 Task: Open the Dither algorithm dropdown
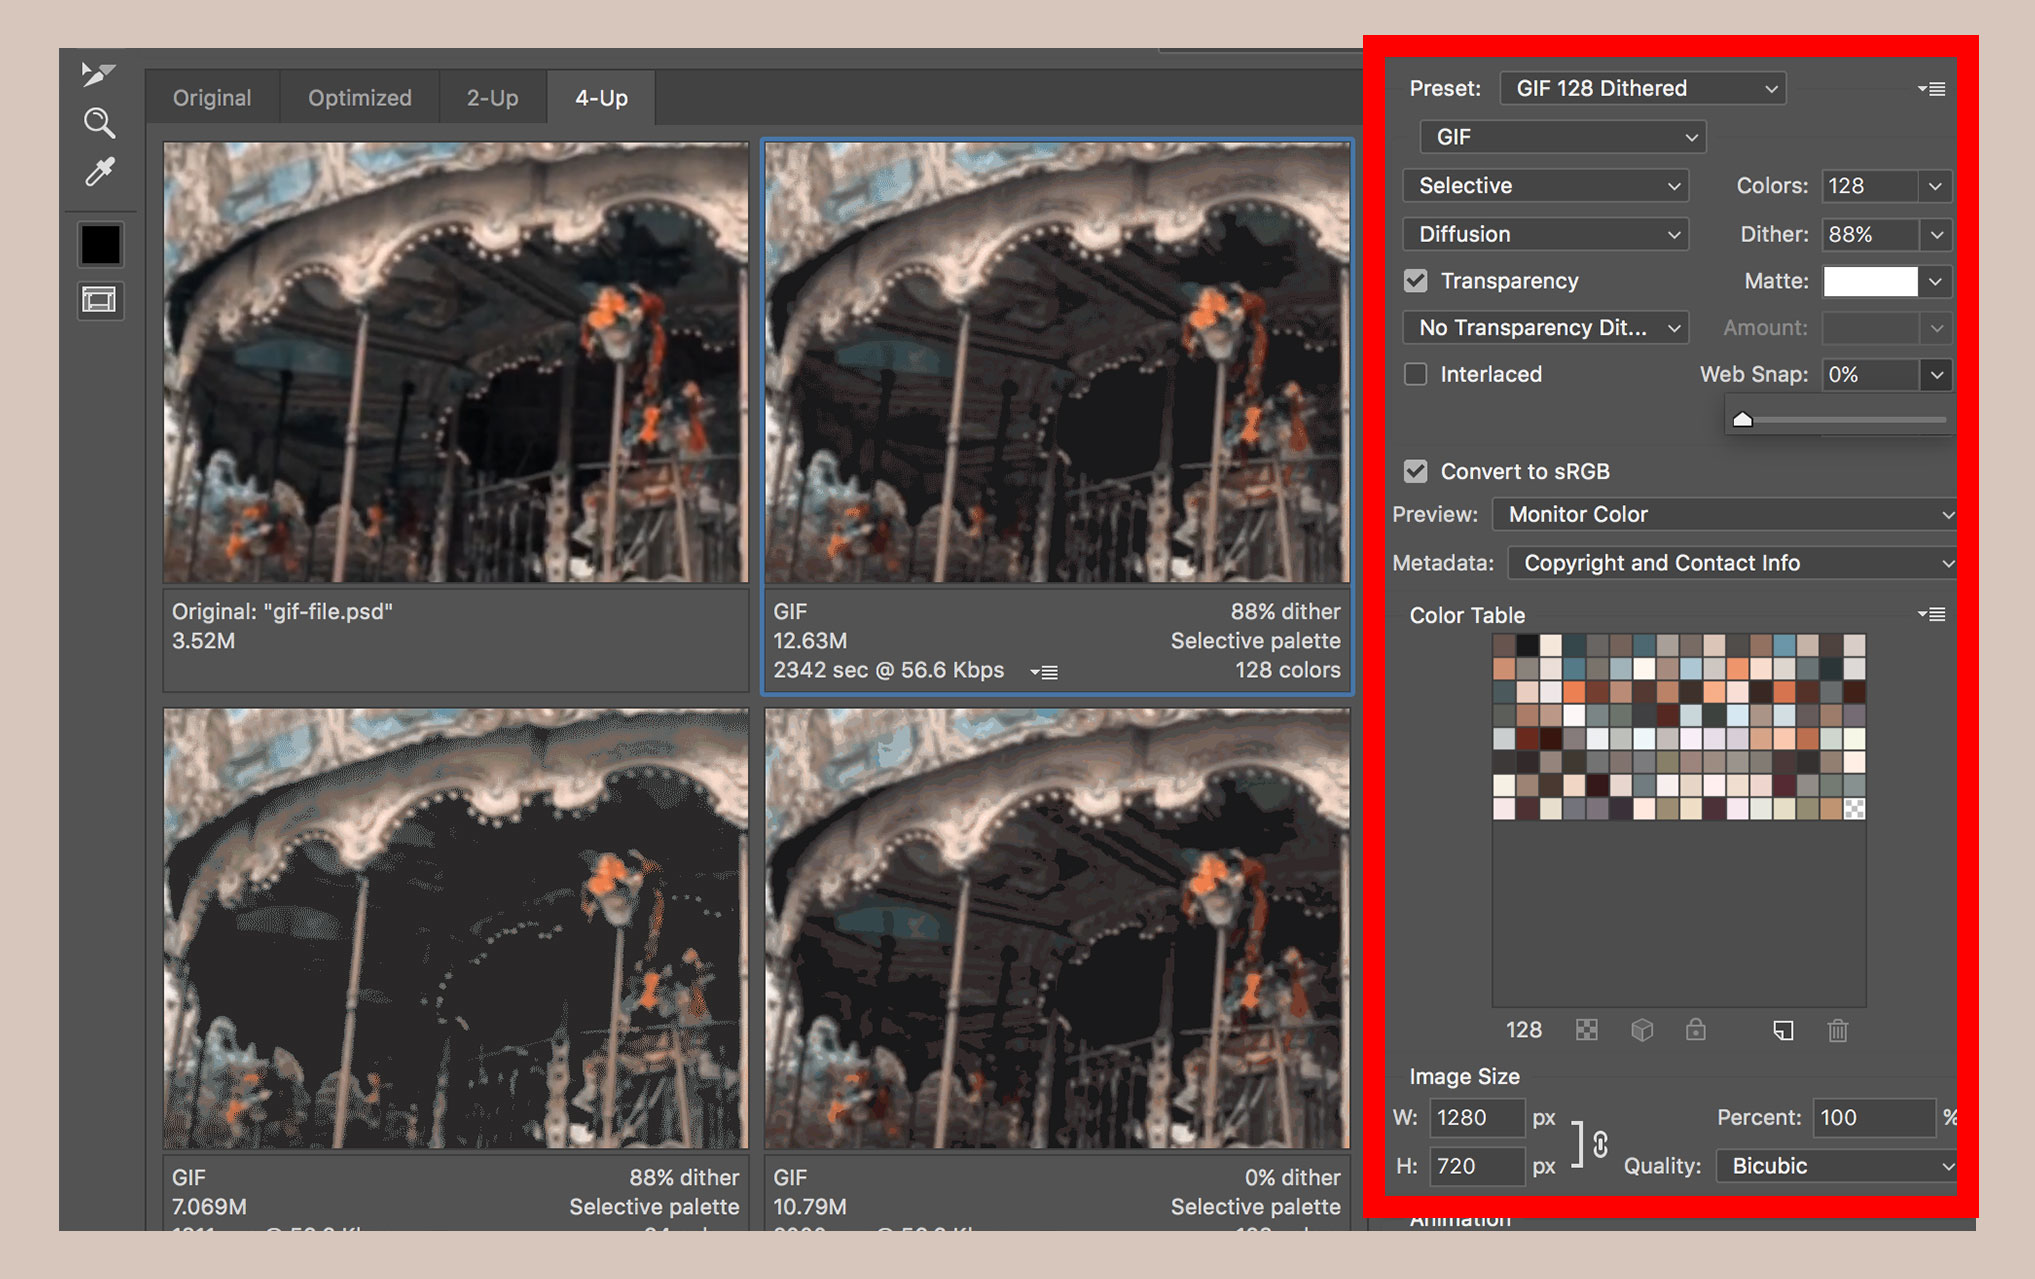coord(1533,234)
